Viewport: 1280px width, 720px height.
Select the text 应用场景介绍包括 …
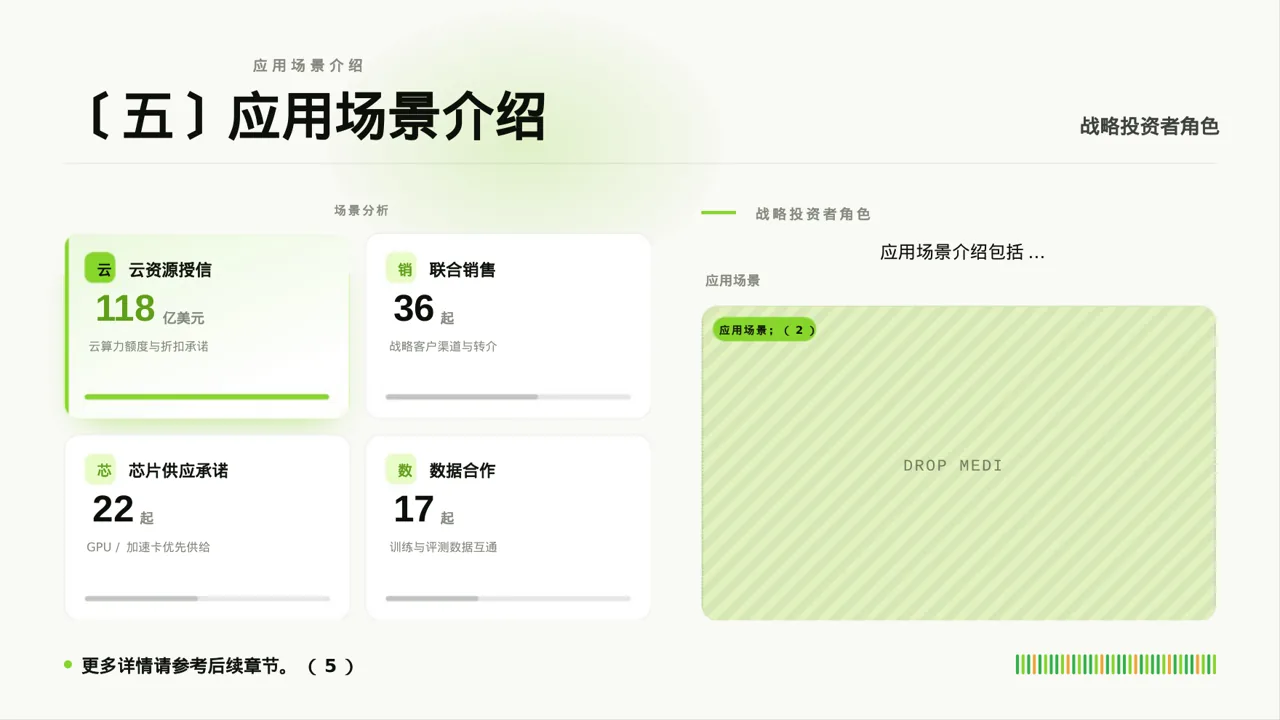pyautogui.click(x=962, y=252)
